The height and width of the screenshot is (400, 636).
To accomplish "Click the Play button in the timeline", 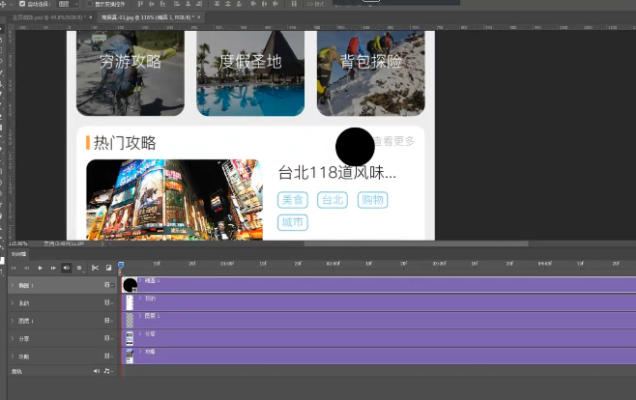I will click(39, 268).
